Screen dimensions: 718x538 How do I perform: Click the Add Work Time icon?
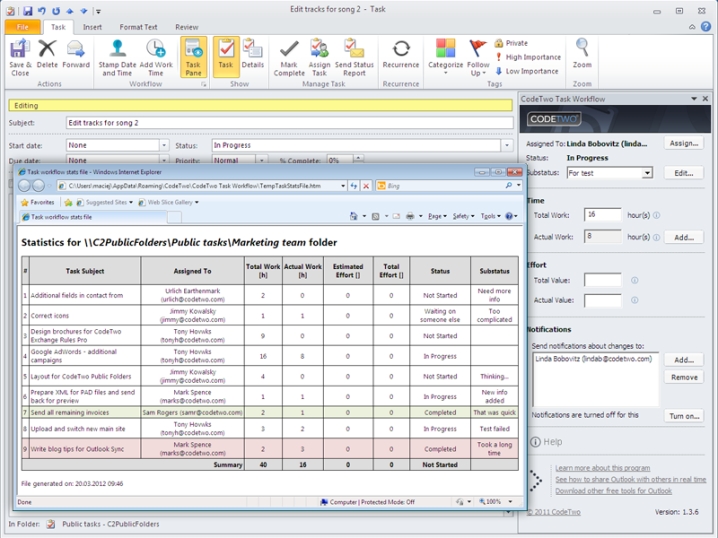click(157, 50)
